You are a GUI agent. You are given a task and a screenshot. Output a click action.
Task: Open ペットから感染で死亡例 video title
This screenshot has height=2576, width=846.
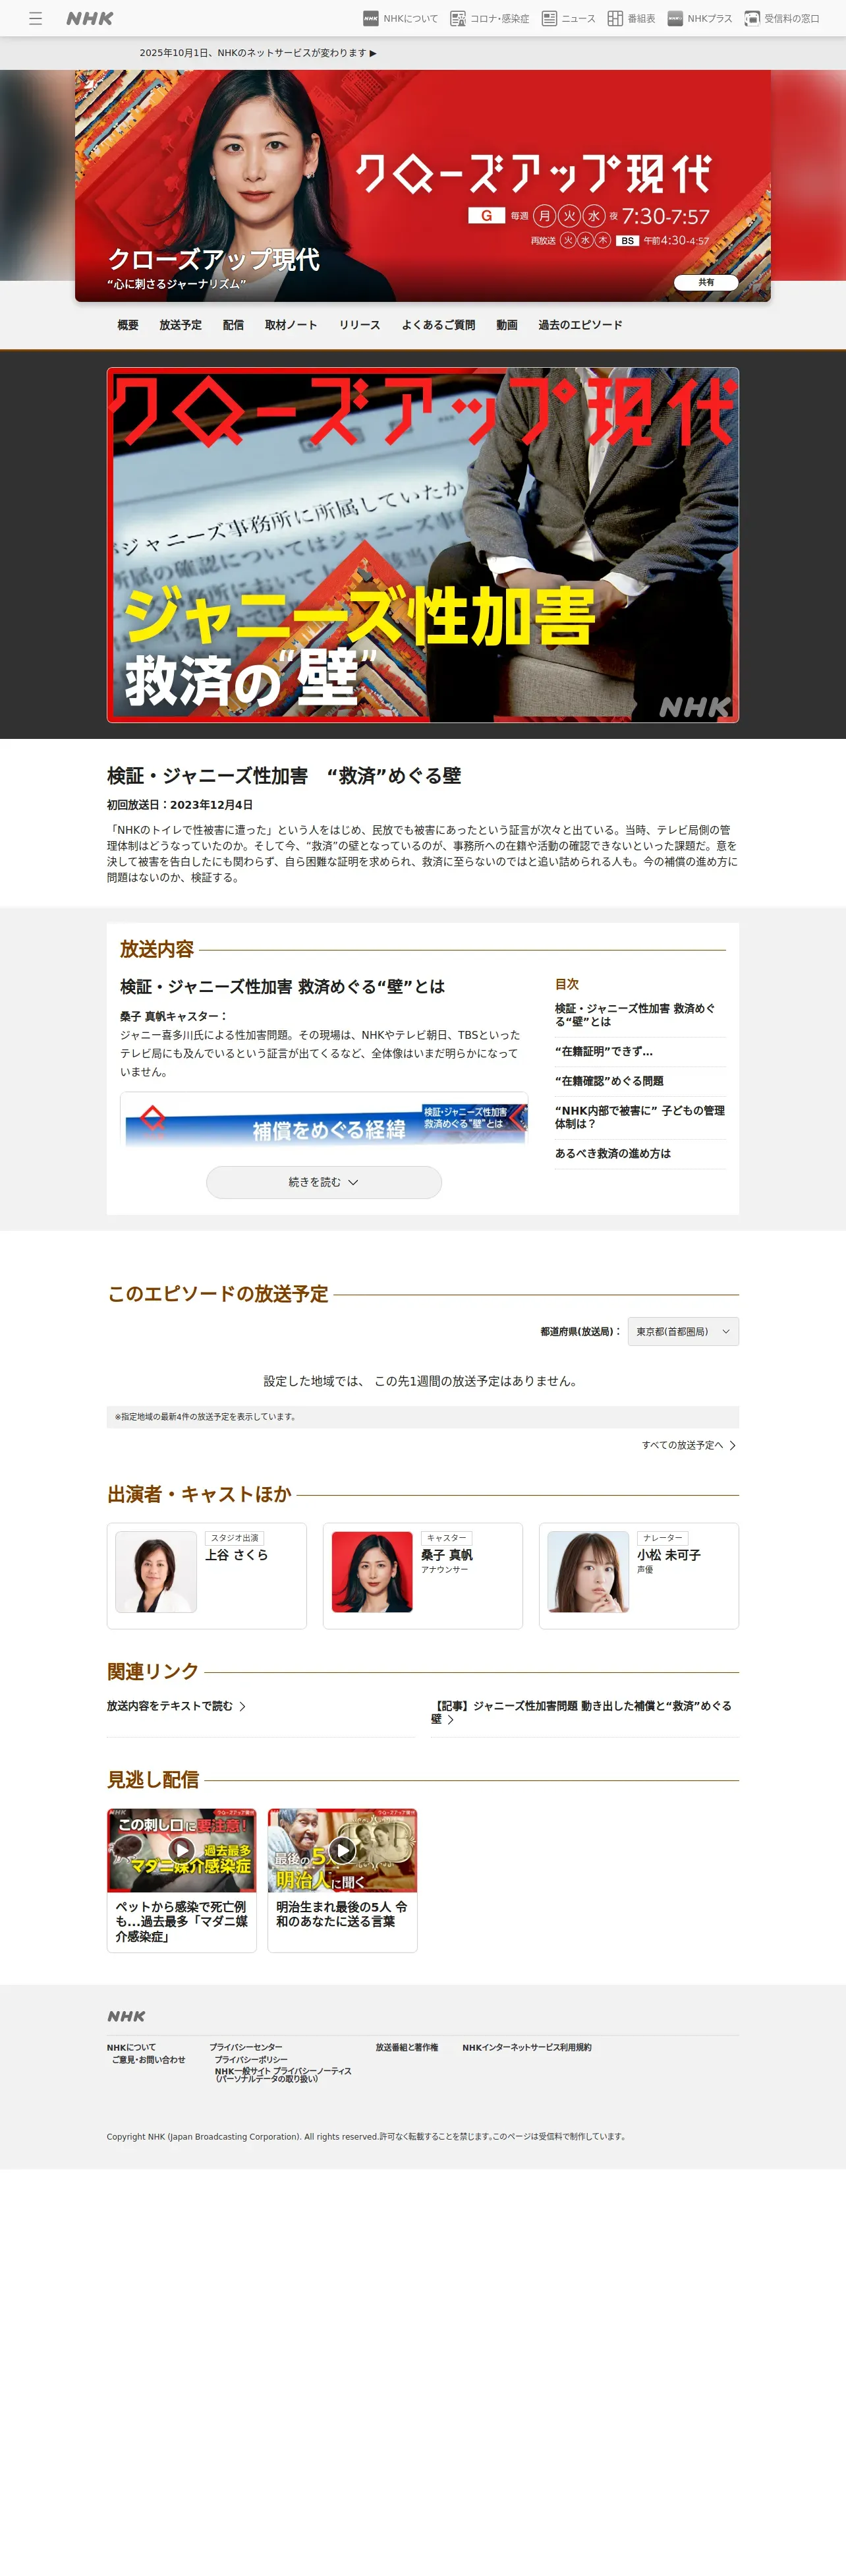(181, 1922)
